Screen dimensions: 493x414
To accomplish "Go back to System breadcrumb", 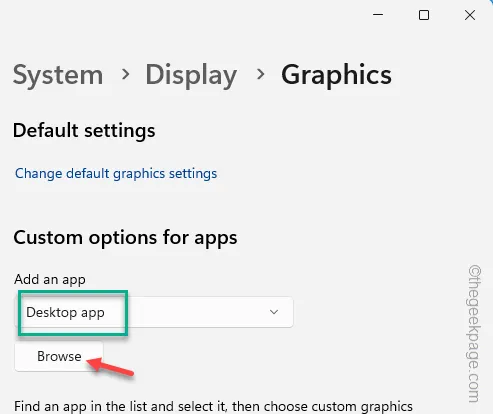I will (x=58, y=75).
